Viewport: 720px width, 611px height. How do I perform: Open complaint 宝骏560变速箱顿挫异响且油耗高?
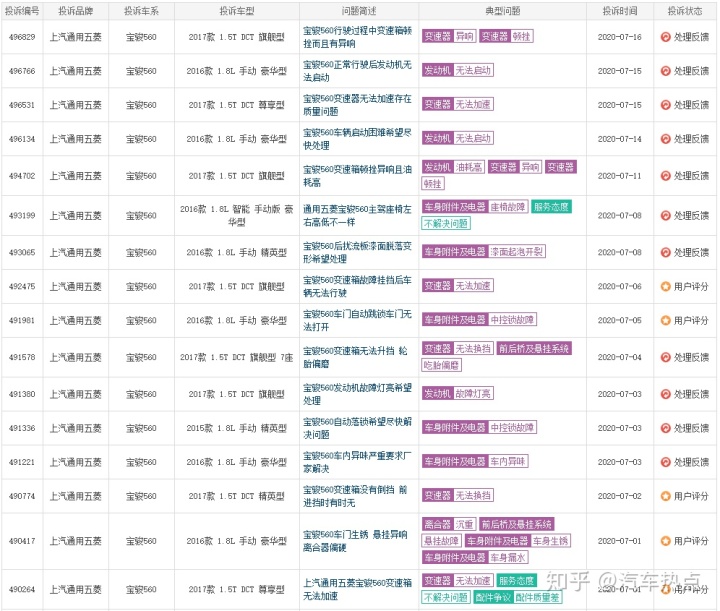tap(357, 176)
